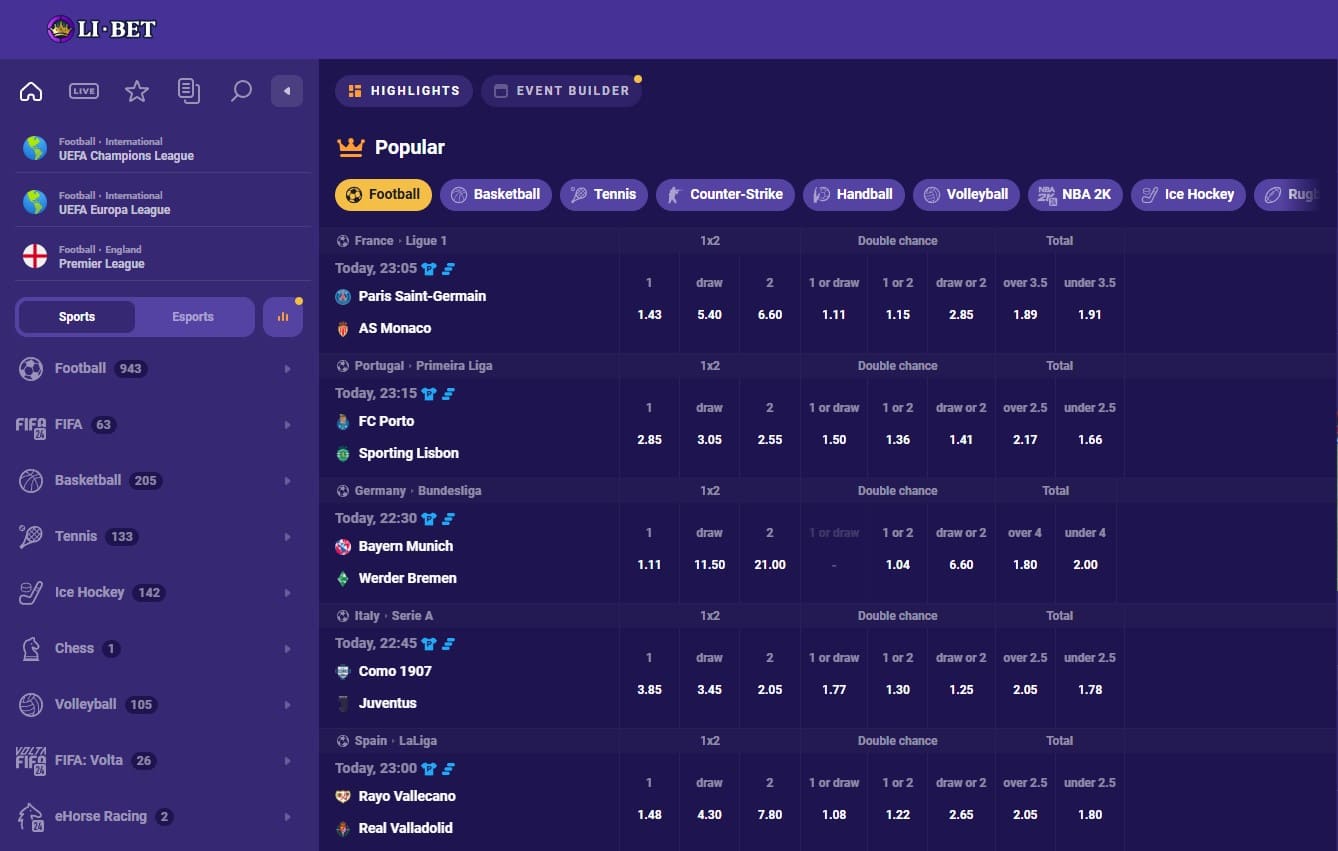Click the jersey icon for Bayern Munich match
The image size is (1338, 851).
(x=429, y=519)
